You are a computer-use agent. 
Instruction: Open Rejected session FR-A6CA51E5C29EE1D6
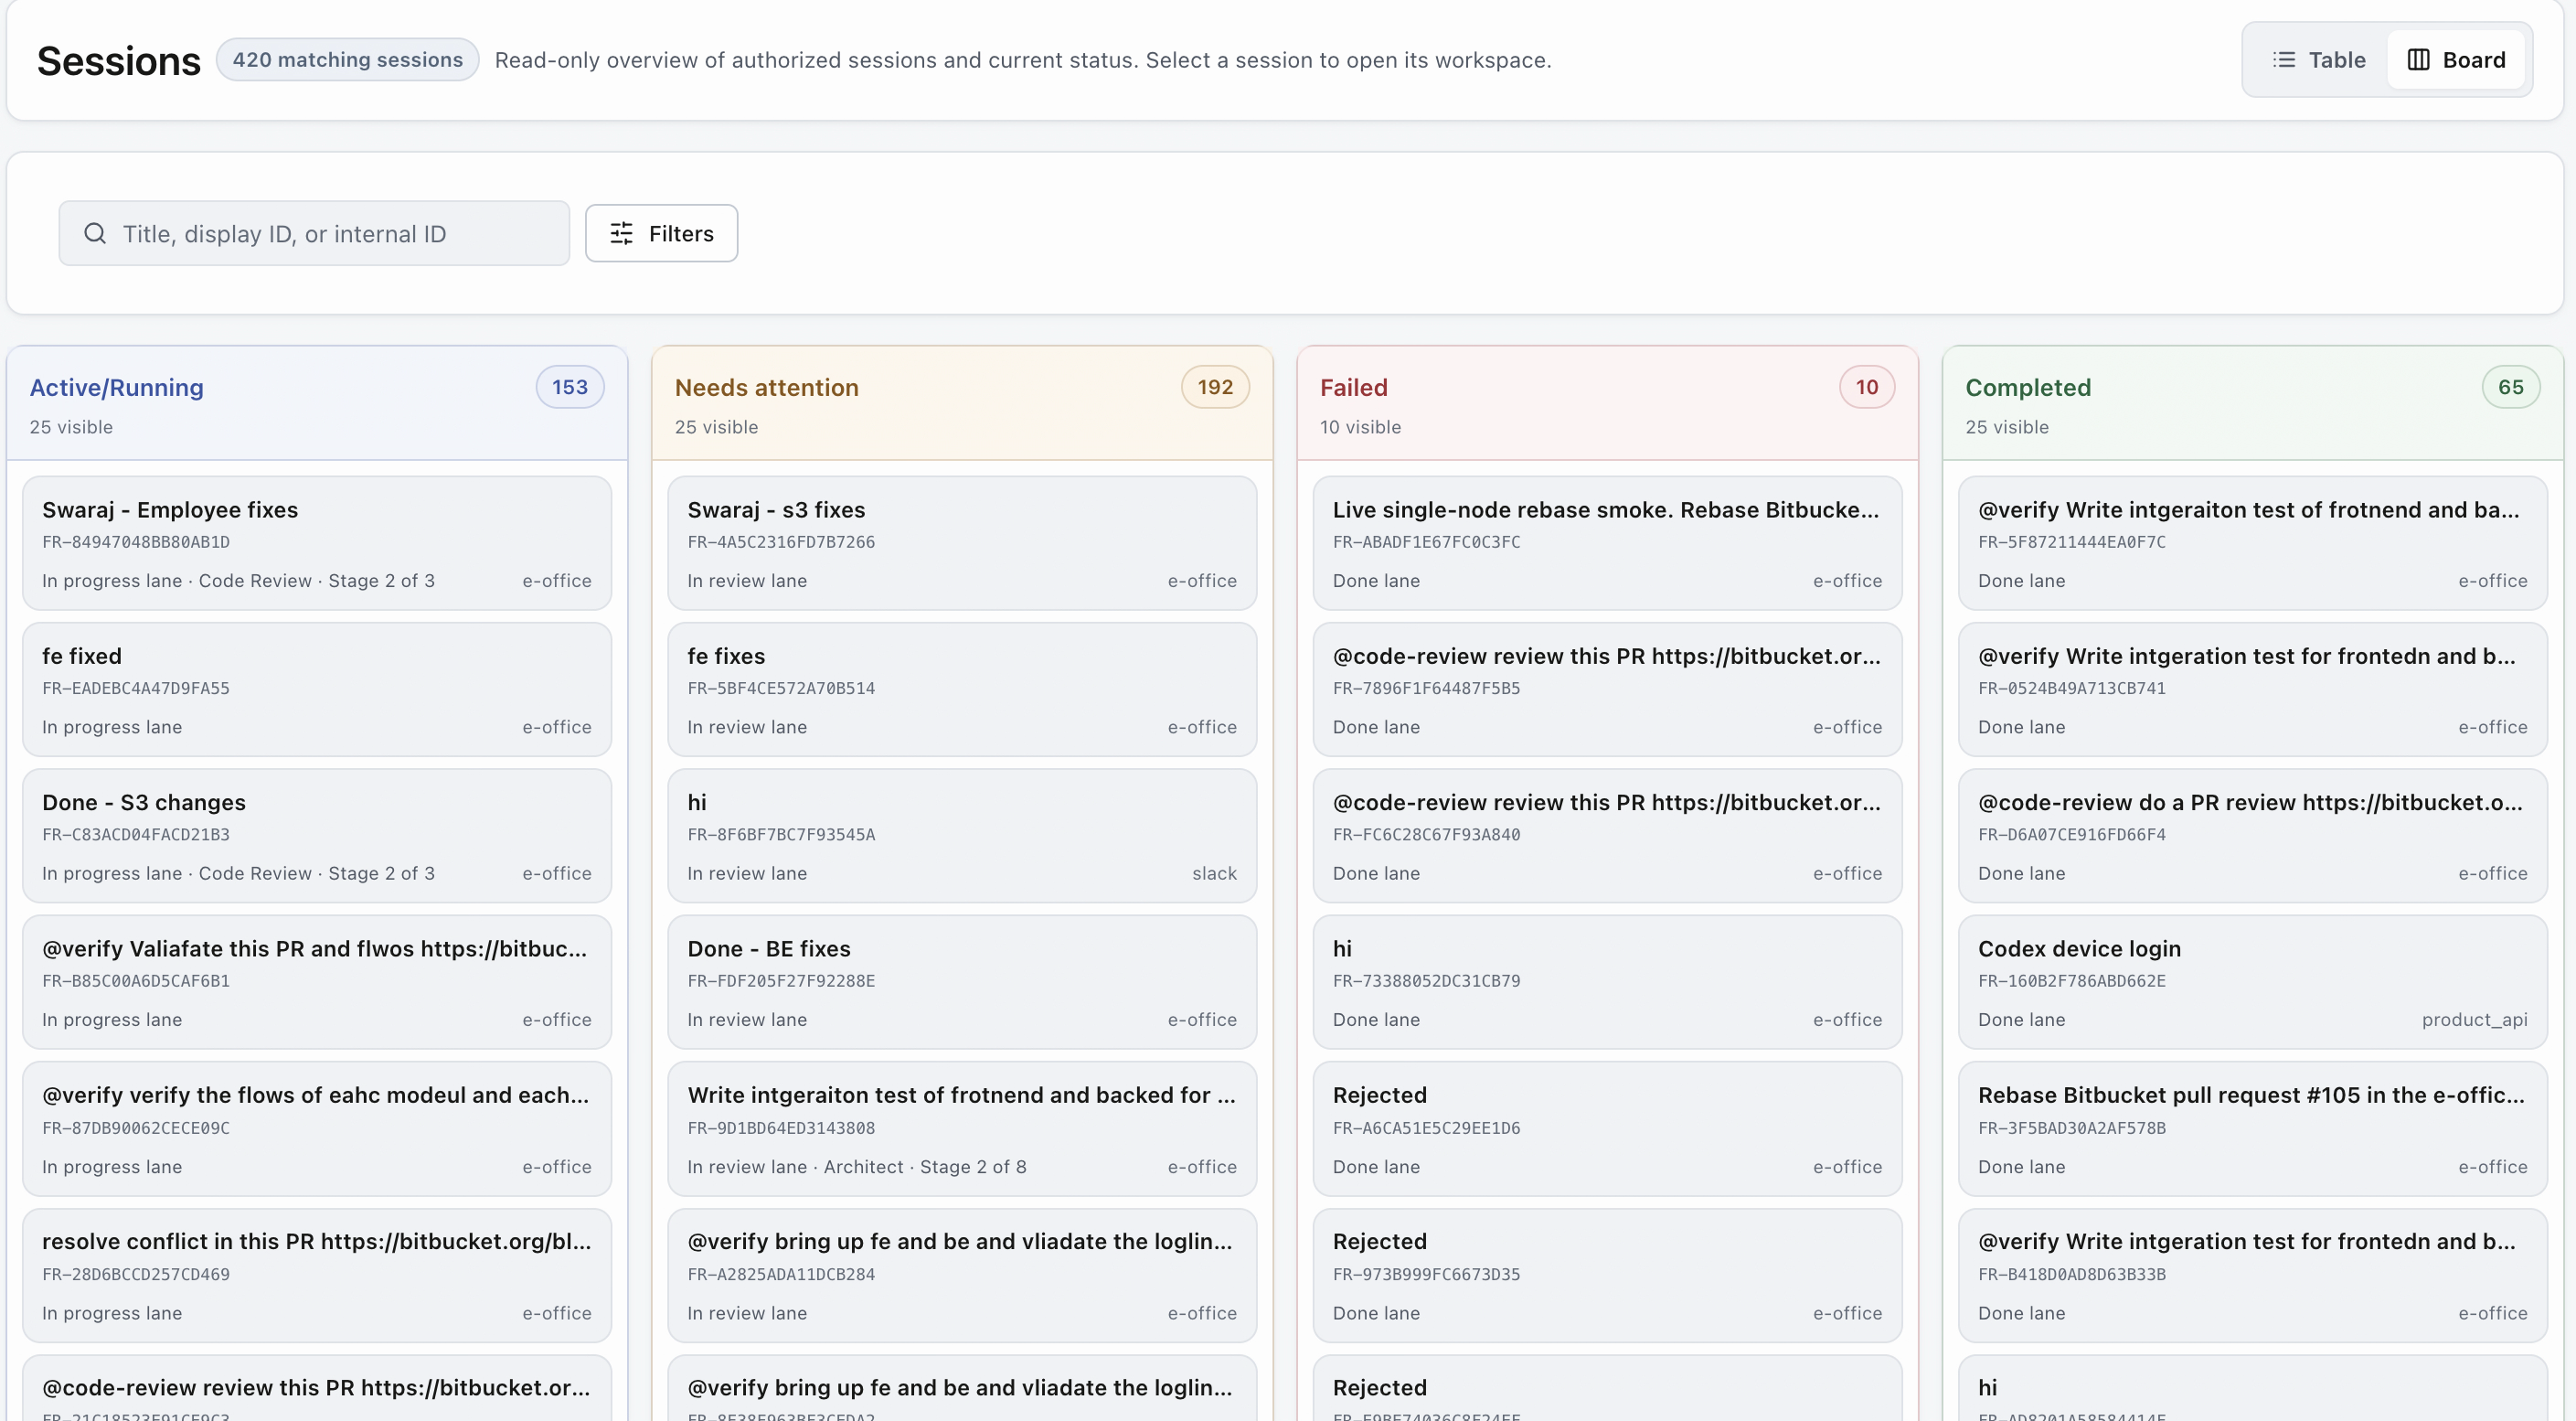(x=1607, y=1129)
